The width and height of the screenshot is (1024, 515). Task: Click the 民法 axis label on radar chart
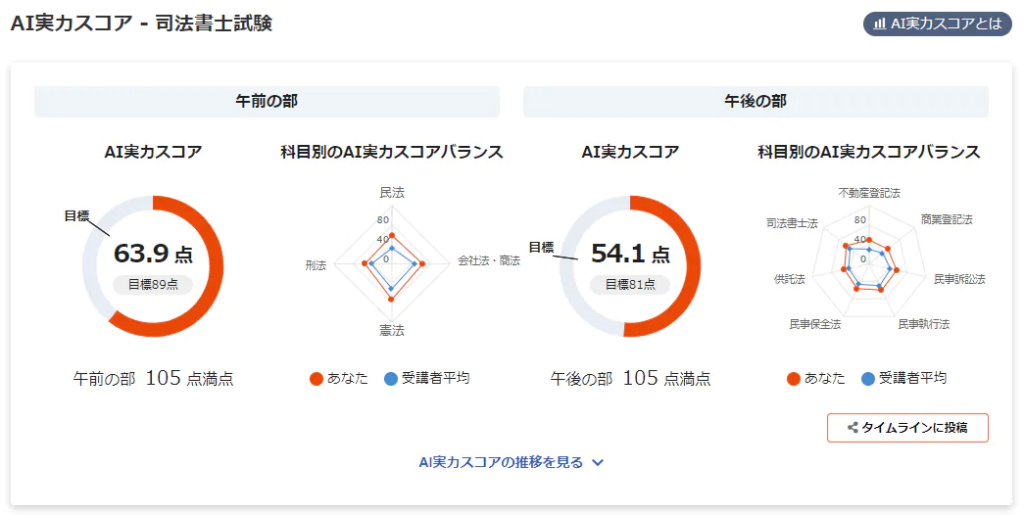pyautogui.click(x=392, y=191)
